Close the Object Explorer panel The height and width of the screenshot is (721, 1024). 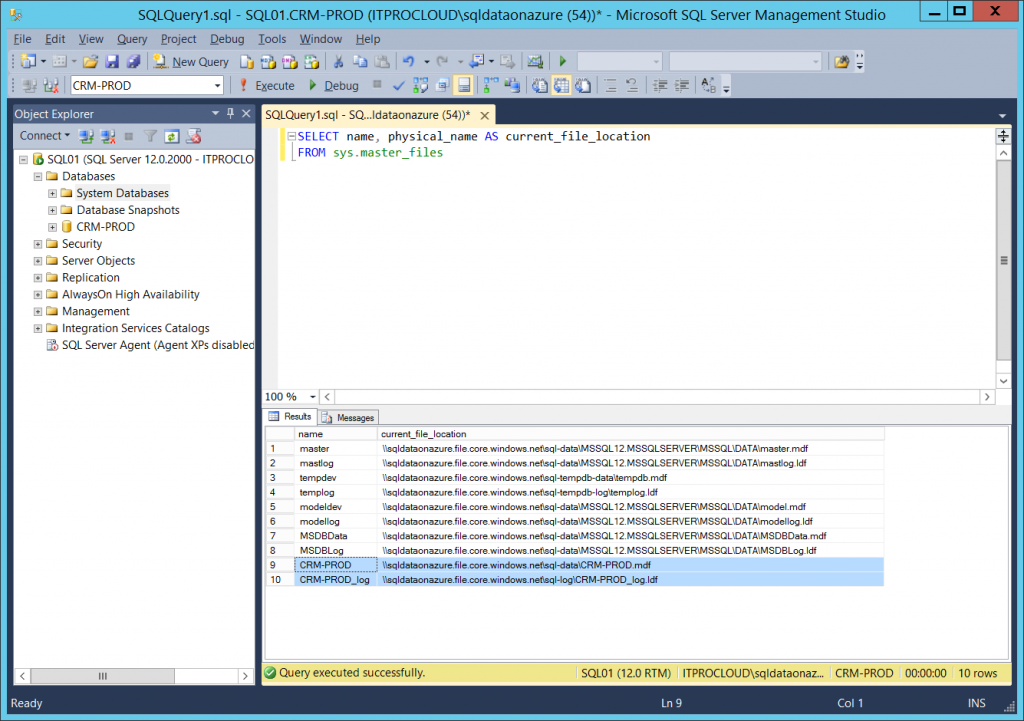pos(246,114)
